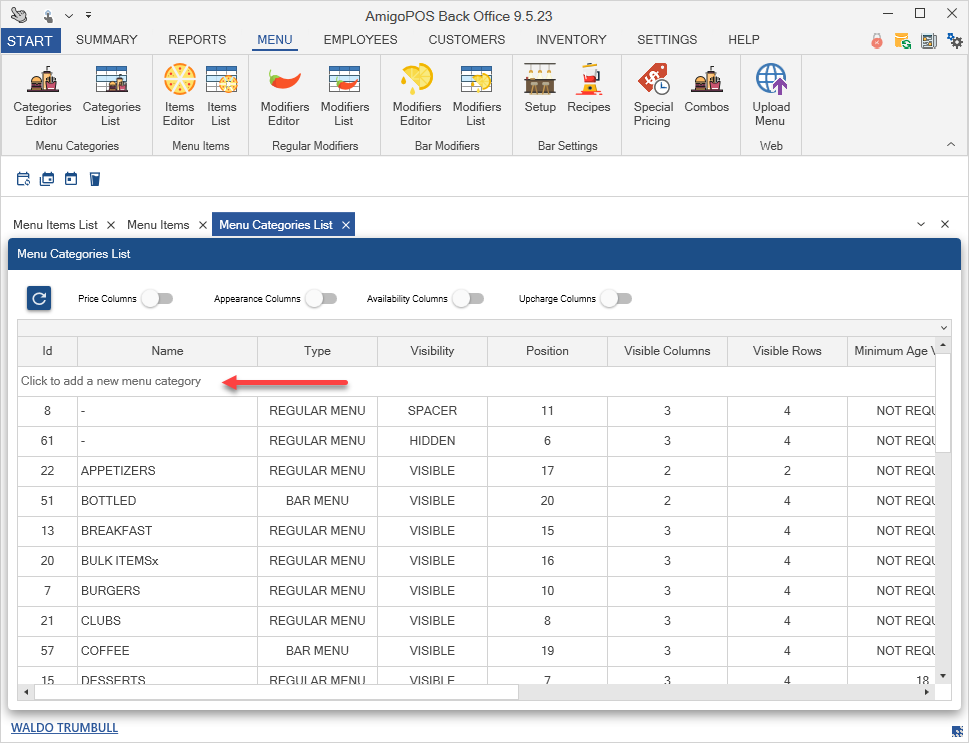The image size is (969, 743).
Task: Open the Combos icon
Action: pos(707,90)
